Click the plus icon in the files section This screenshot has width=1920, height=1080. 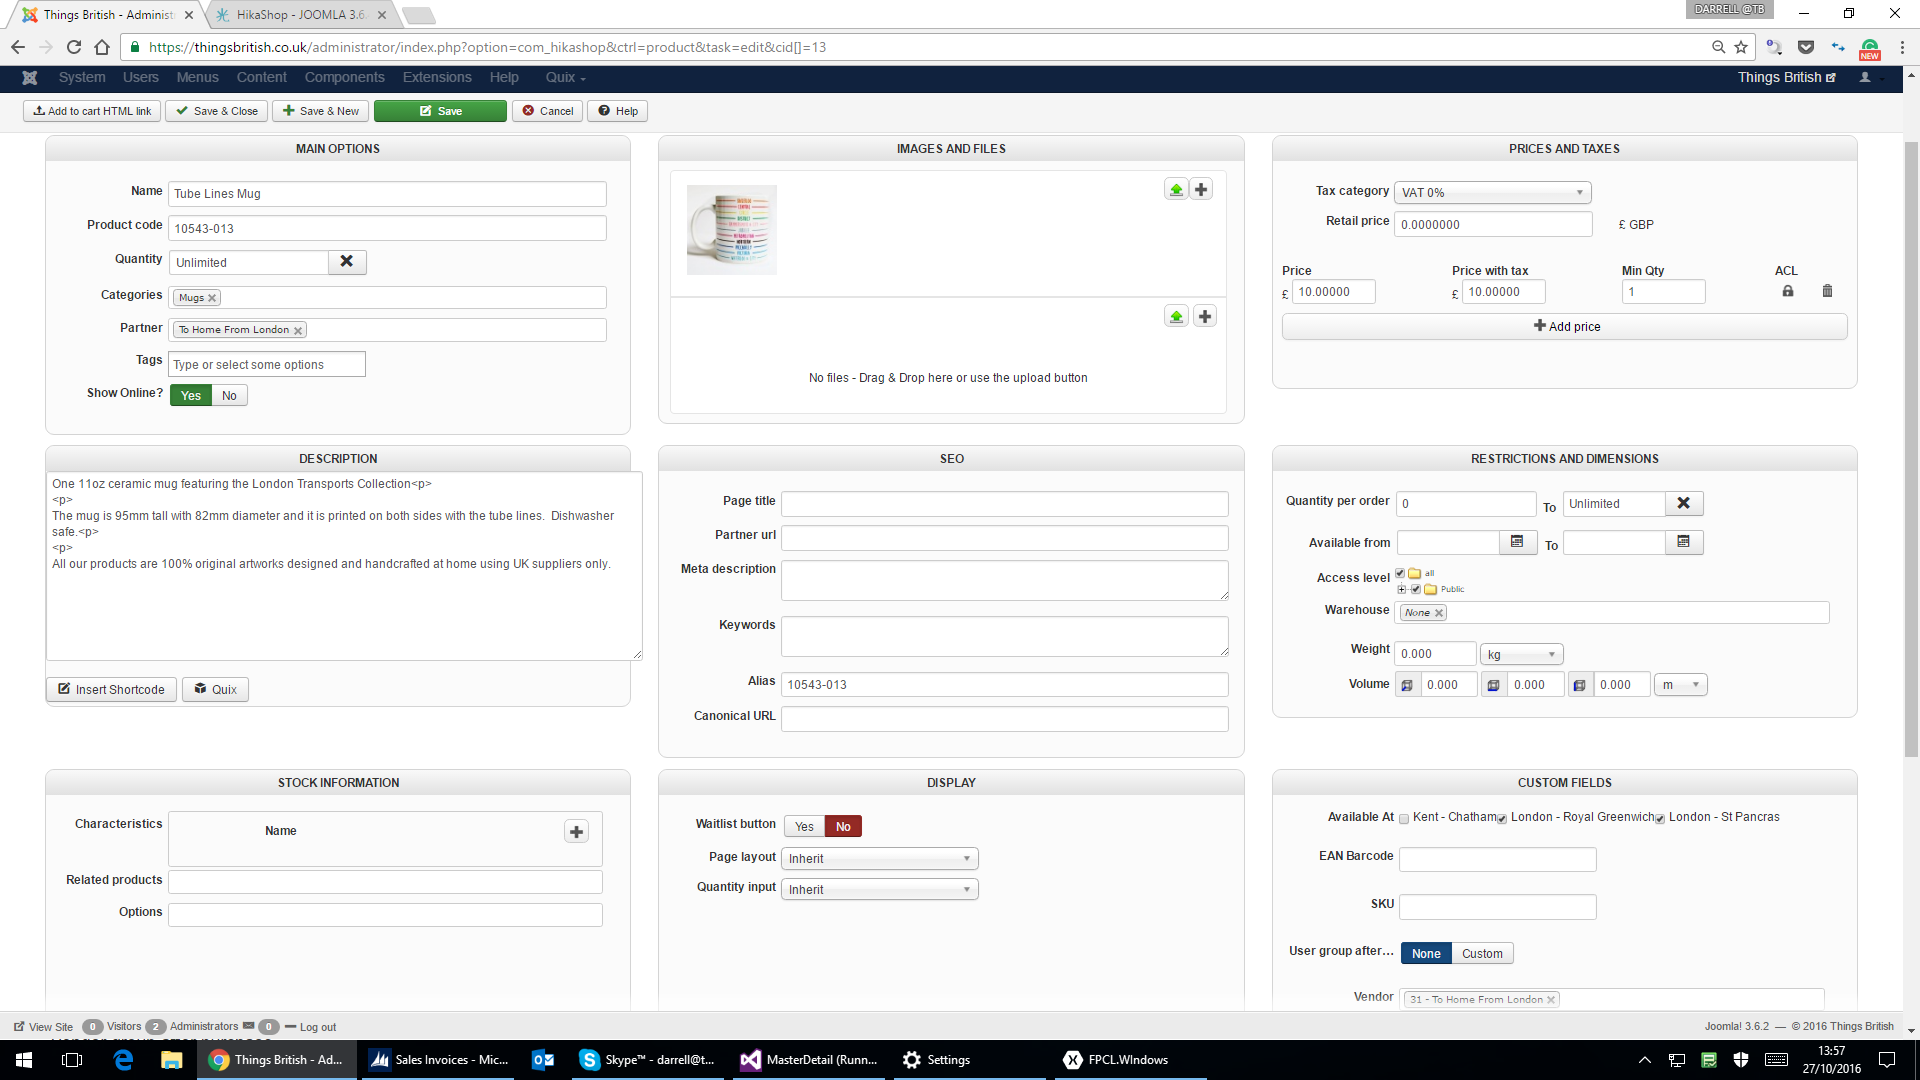coord(1205,316)
